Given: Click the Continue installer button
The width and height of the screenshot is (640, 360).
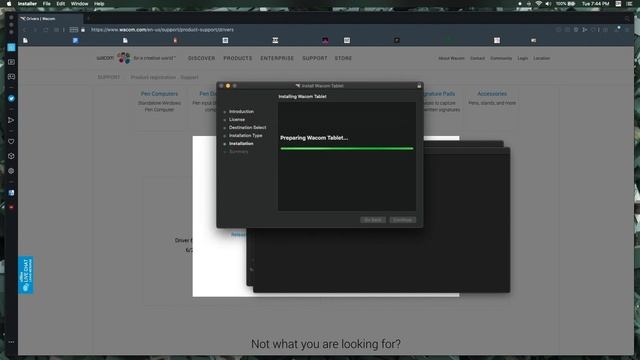Looking at the screenshot, I should (402, 220).
